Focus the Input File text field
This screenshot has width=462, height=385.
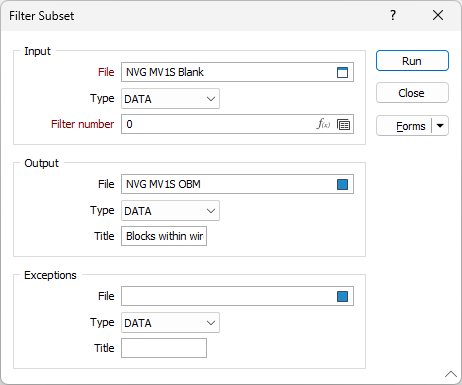click(229, 72)
